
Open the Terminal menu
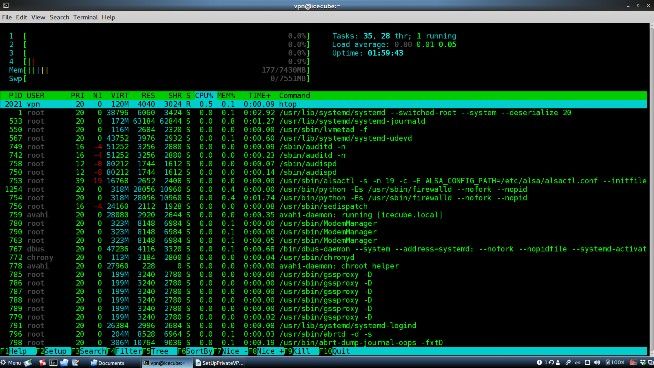click(x=85, y=17)
